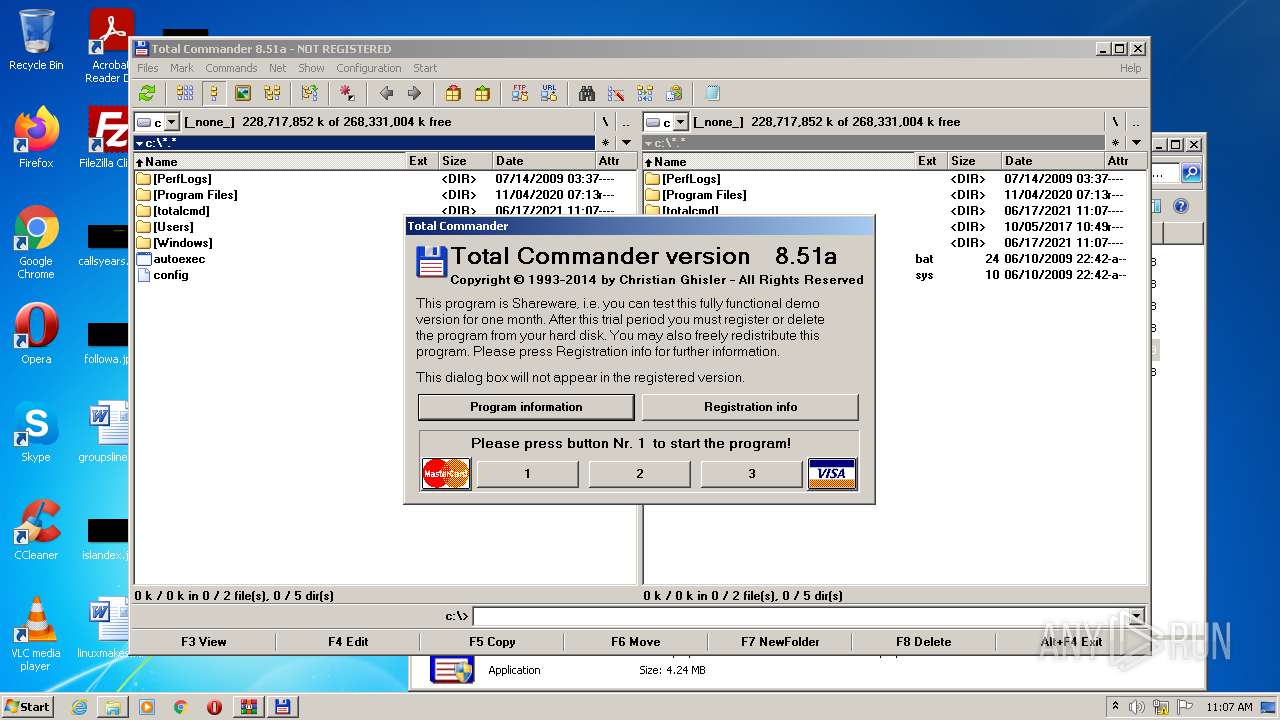
Task: Select [Program Files] folder in left panel
Action: click(195, 195)
